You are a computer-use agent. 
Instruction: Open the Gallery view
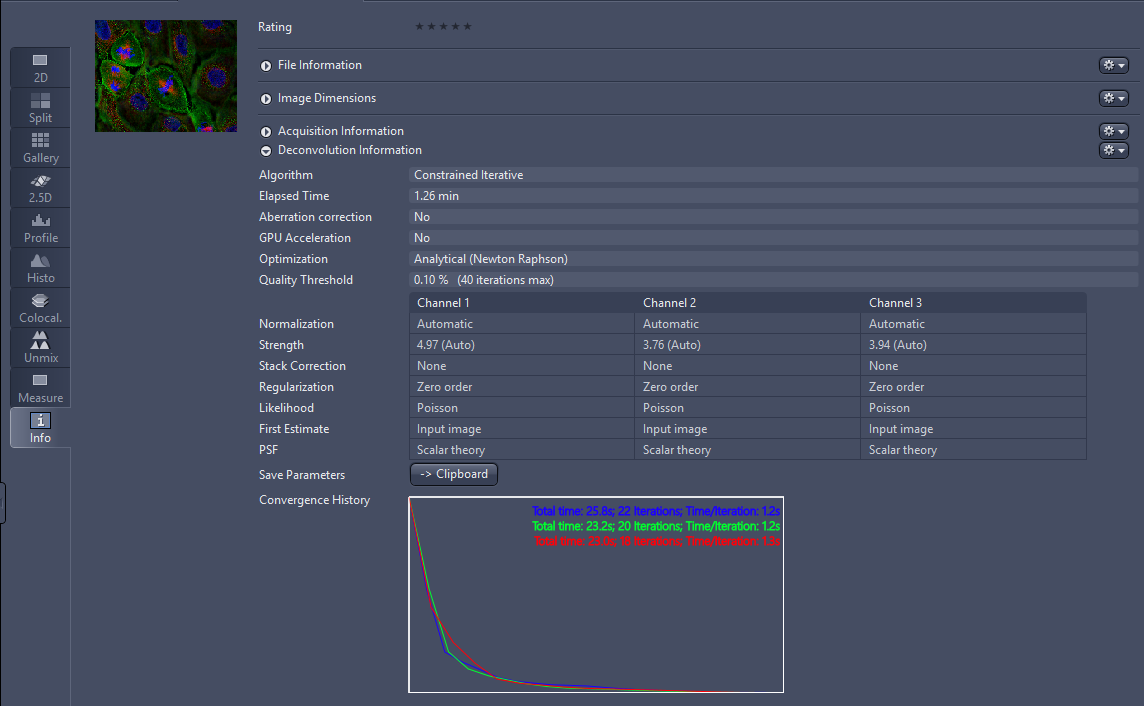click(39, 147)
